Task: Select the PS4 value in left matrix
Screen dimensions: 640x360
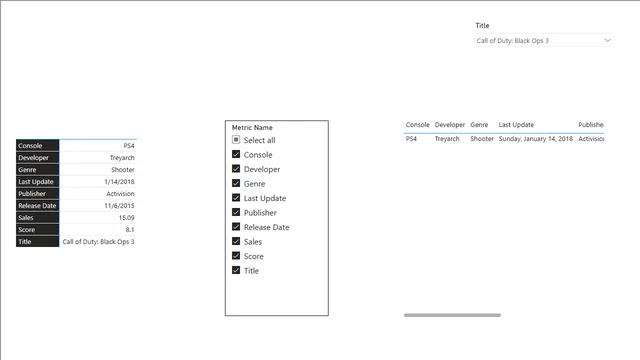Action: click(x=129, y=146)
